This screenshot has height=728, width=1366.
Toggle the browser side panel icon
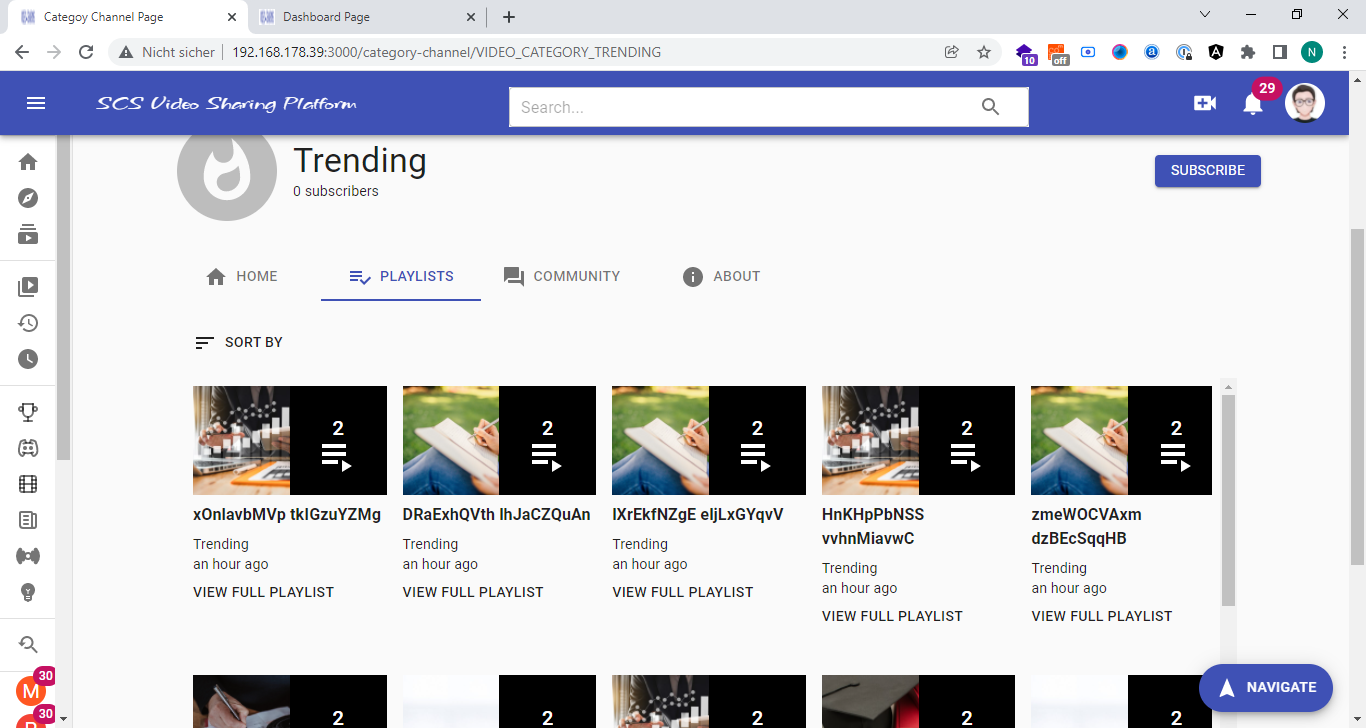(1279, 52)
